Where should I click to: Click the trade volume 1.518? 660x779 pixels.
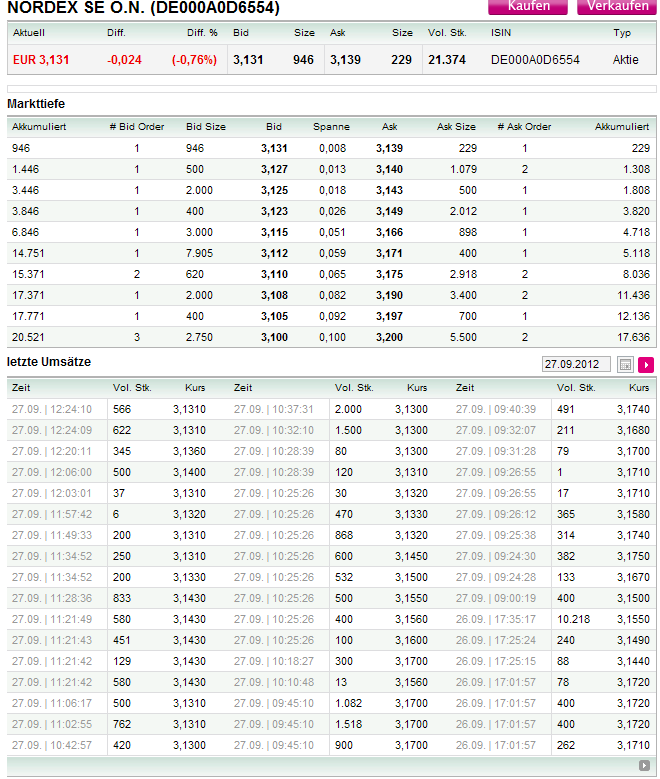click(x=348, y=724)
